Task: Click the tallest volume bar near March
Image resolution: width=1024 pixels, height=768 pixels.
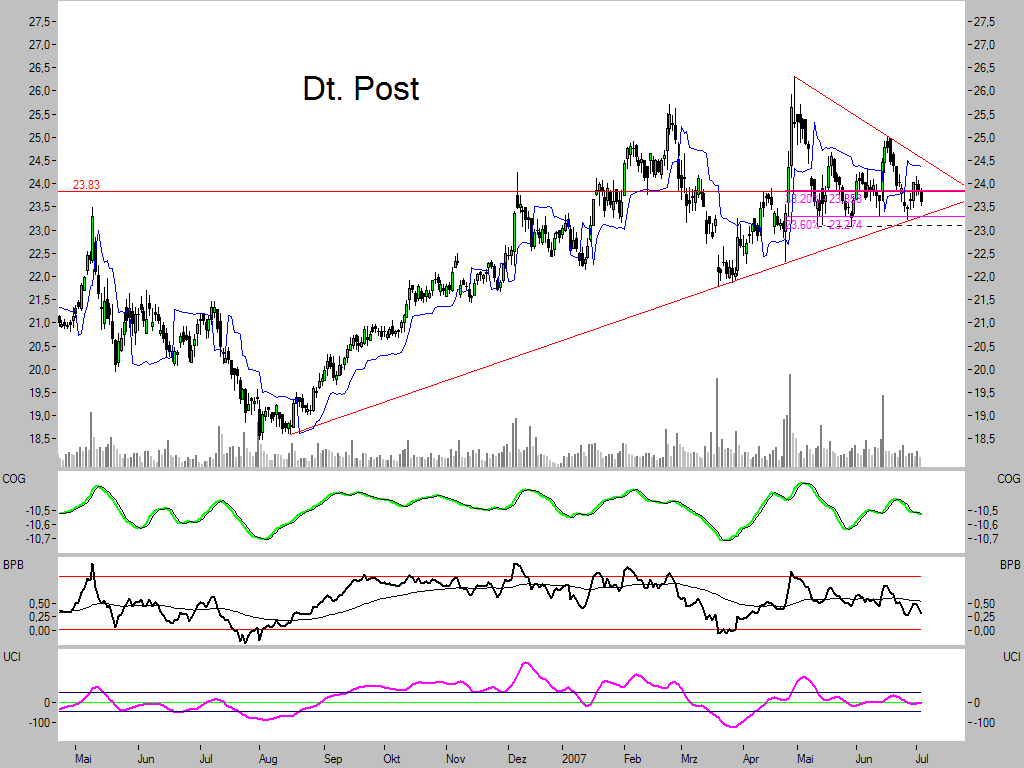Action: pos(719,420)
